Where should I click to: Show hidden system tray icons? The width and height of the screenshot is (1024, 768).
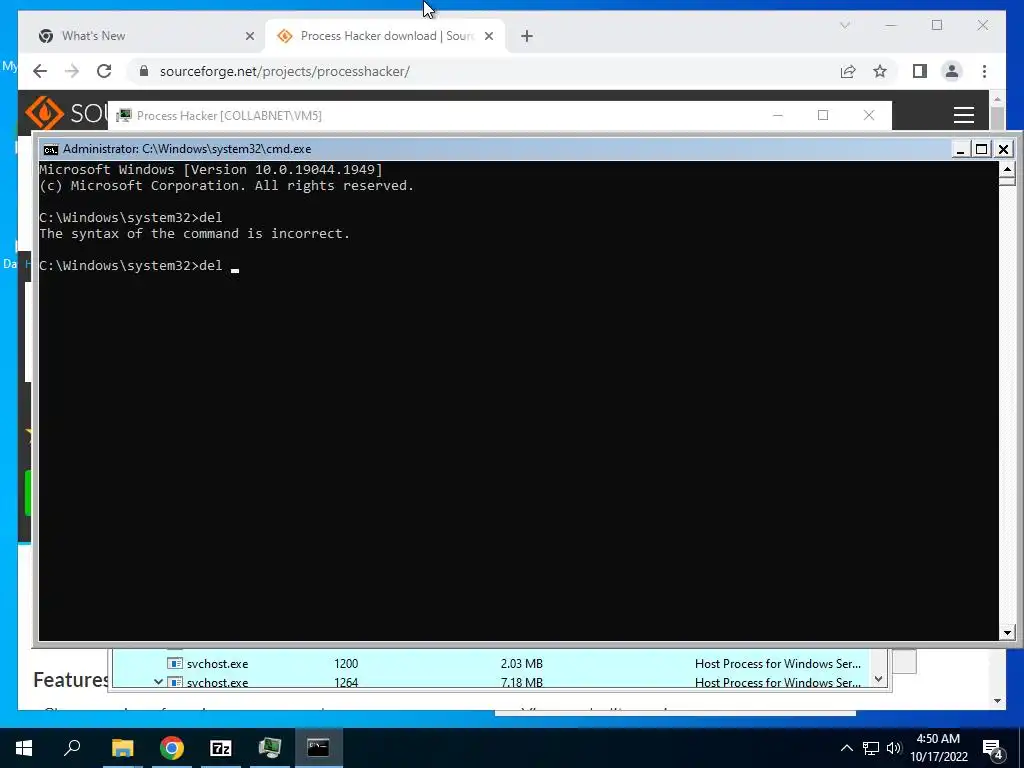(846, 748)
